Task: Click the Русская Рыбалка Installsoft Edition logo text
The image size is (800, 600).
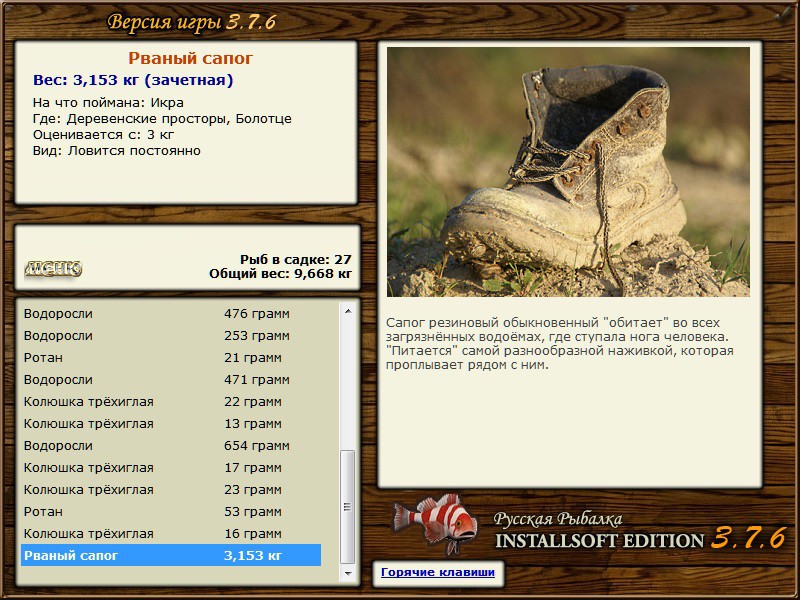Action: click(640, 531)
